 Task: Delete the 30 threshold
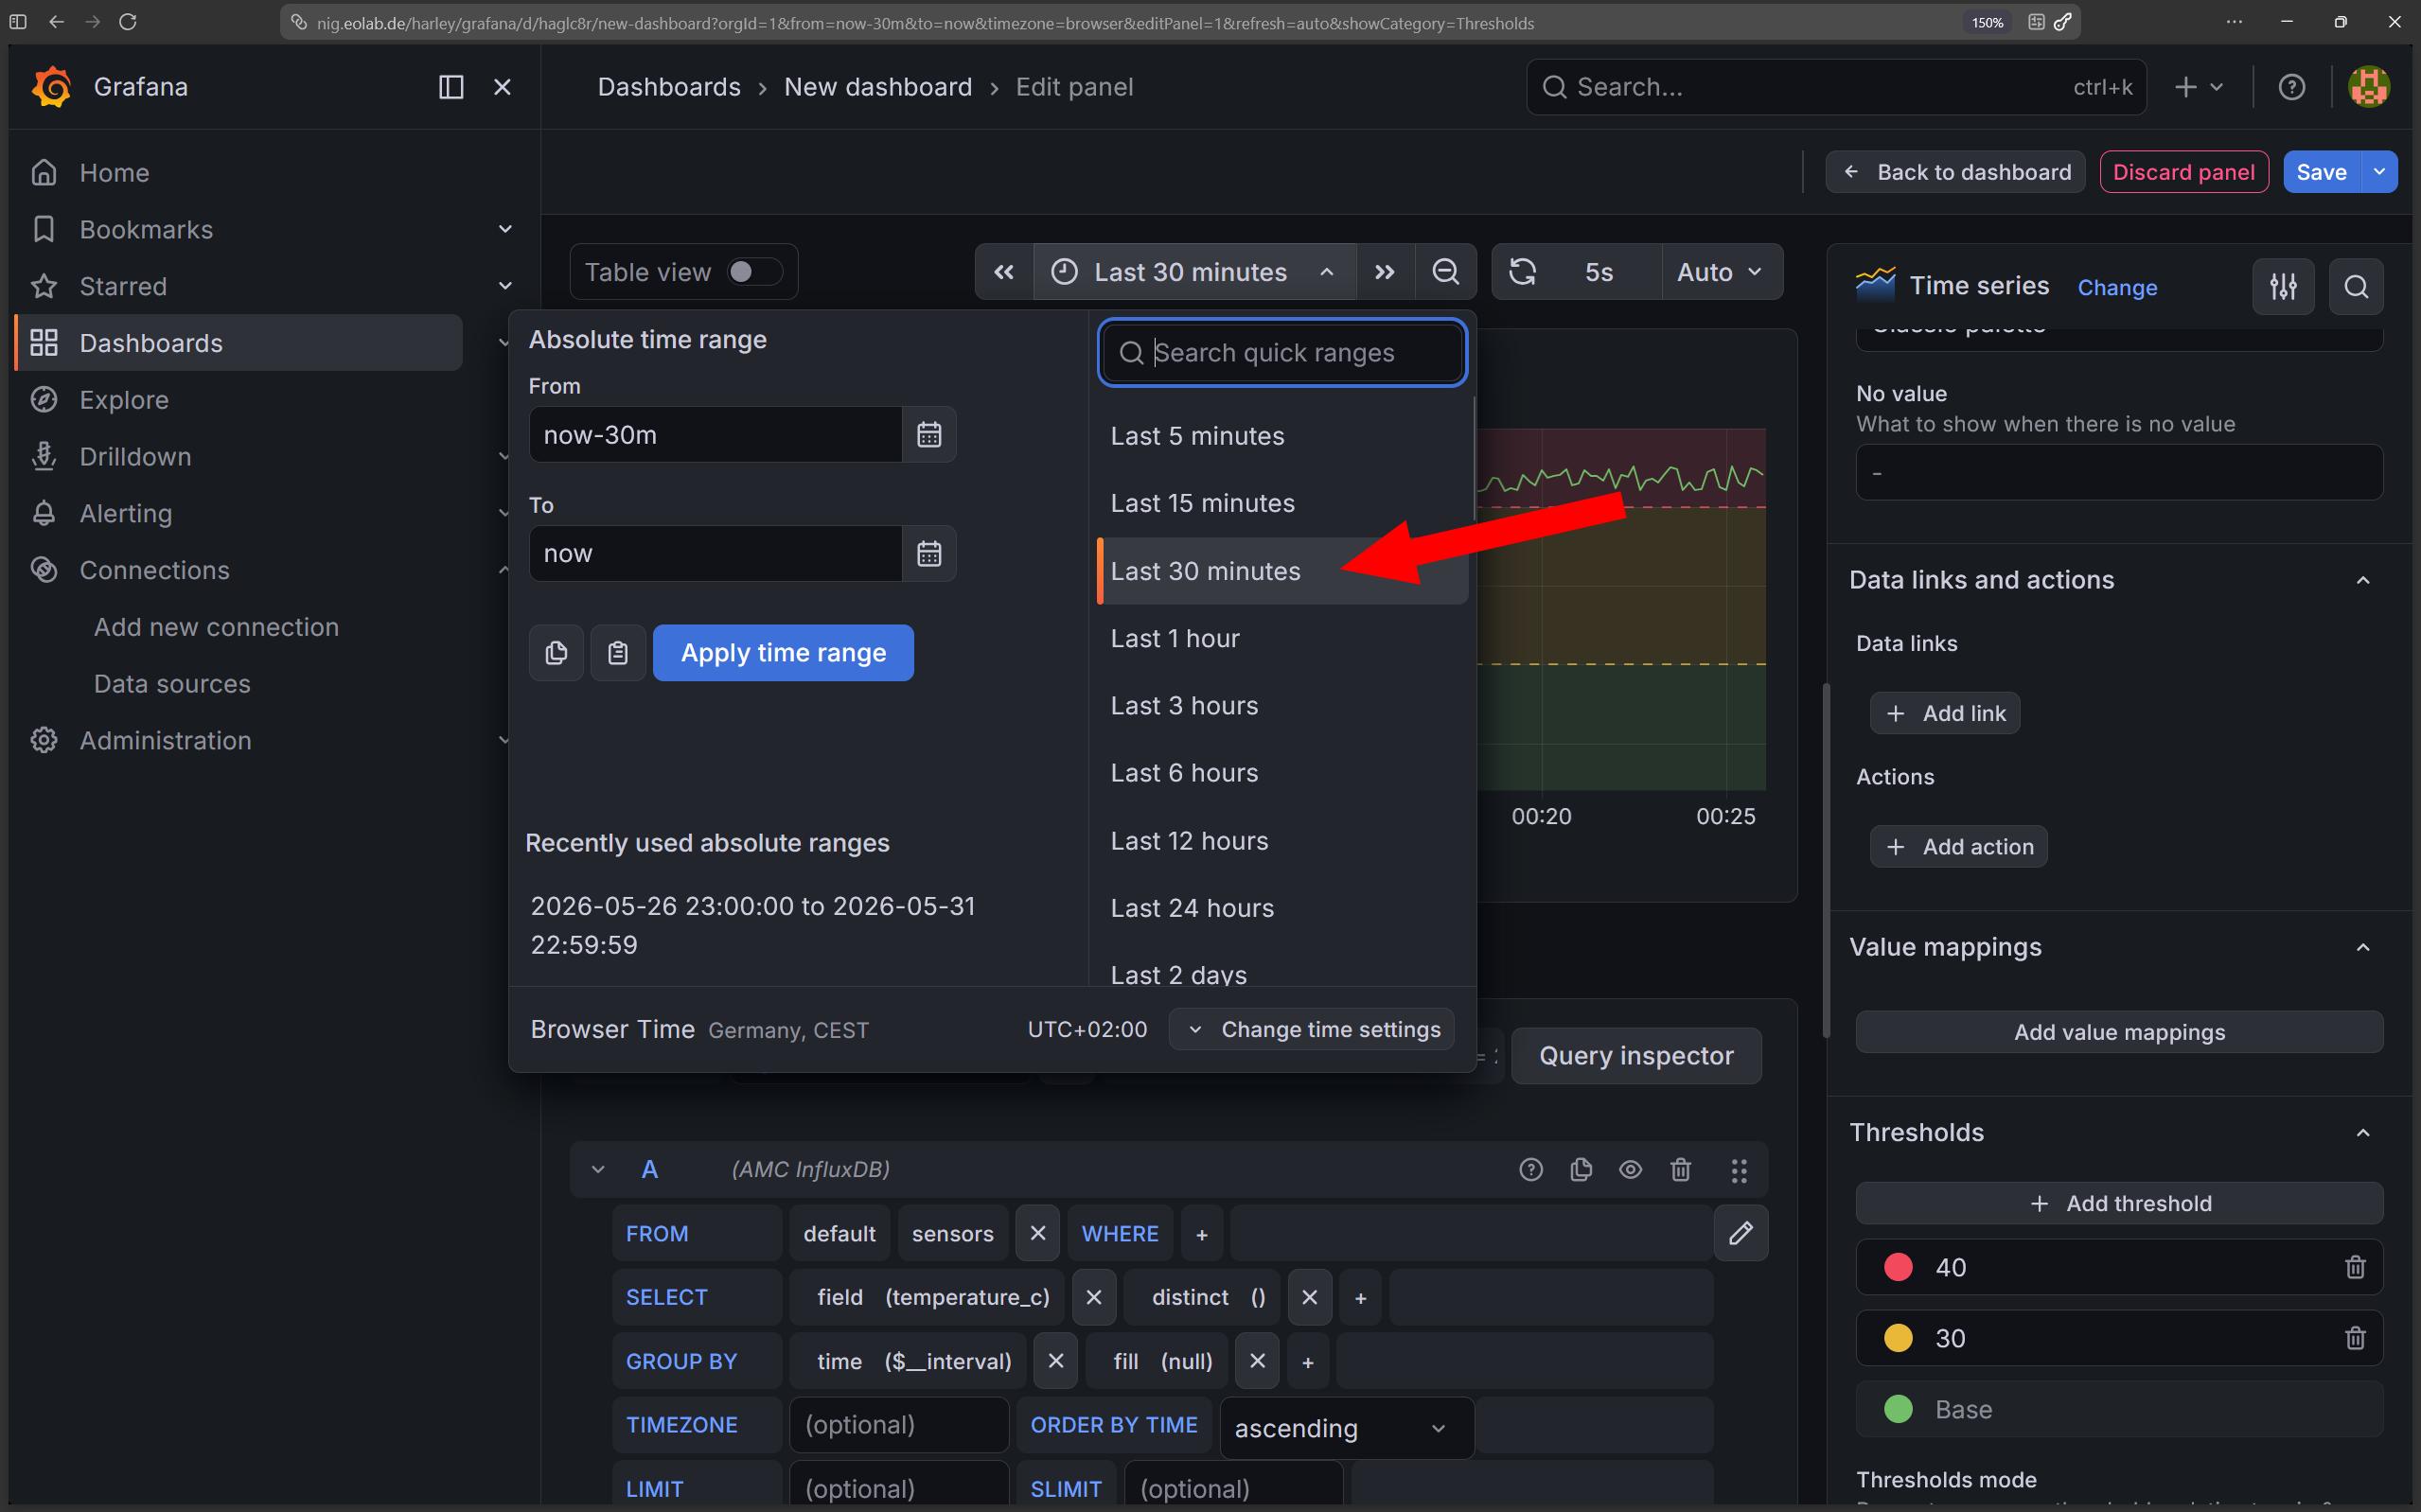click(2355, 1338)
